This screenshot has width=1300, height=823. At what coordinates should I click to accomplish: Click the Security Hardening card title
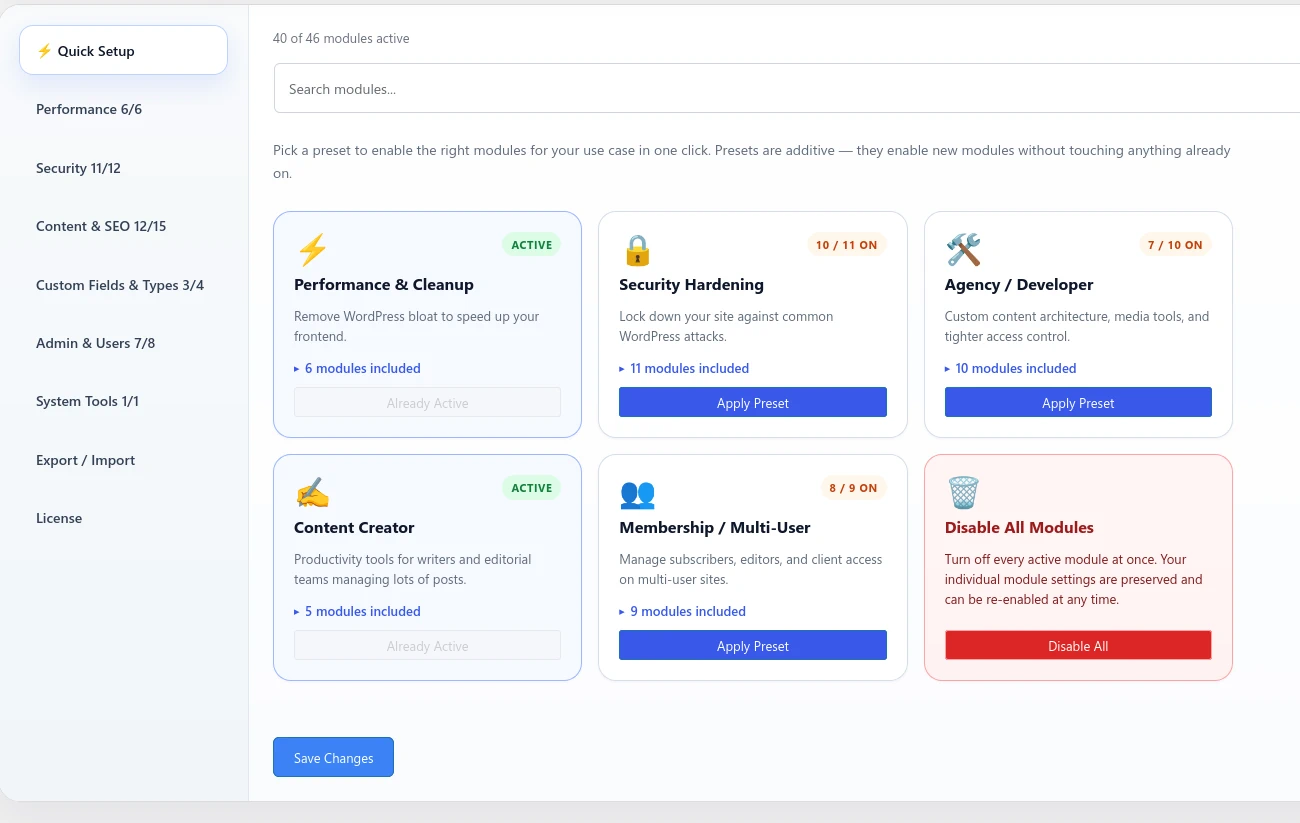pyautogui.click(x=691, y=284)
